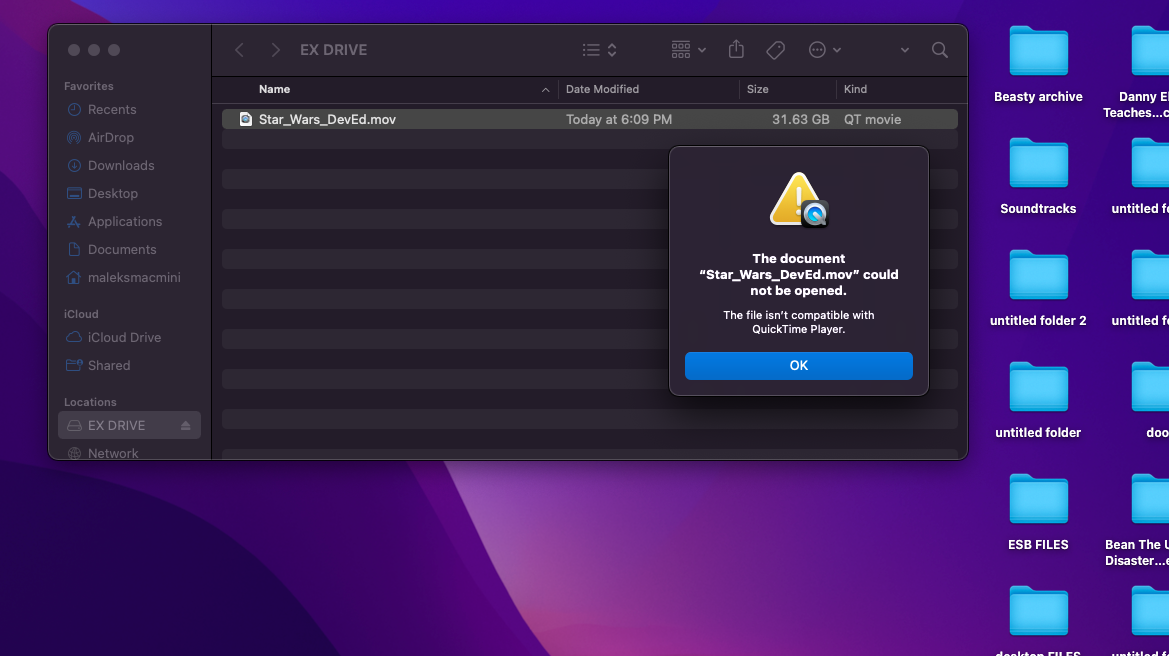Open Downloads in sidebar
Screen dimensions: 1169x656
pos(121,165)
